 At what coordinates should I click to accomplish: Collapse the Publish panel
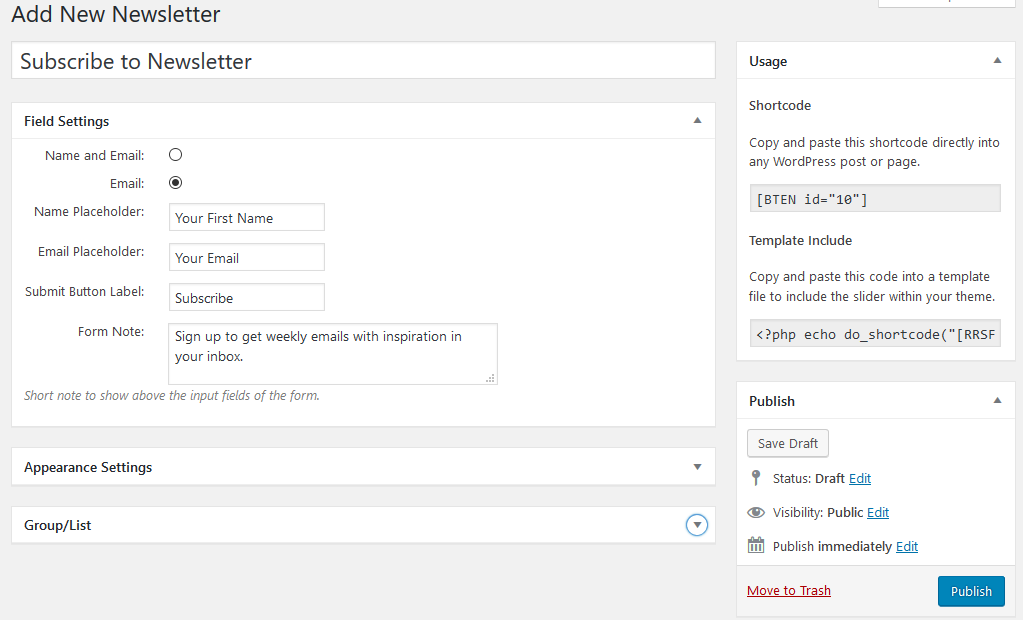(x=997, y=400)
